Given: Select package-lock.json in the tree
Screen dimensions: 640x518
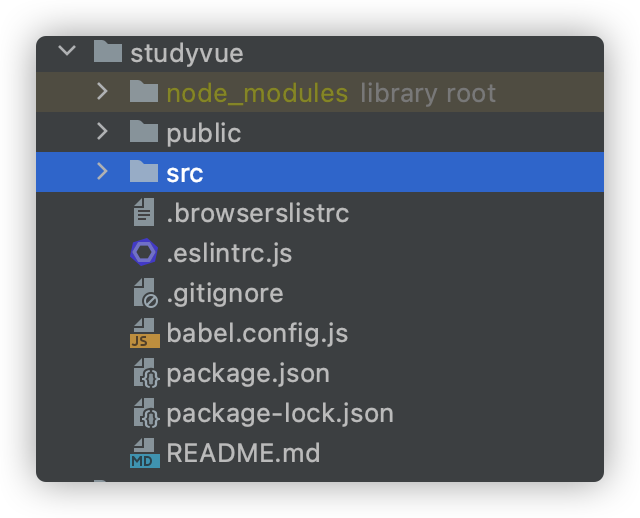Looking at the screenshot, I should coord(280,414).
